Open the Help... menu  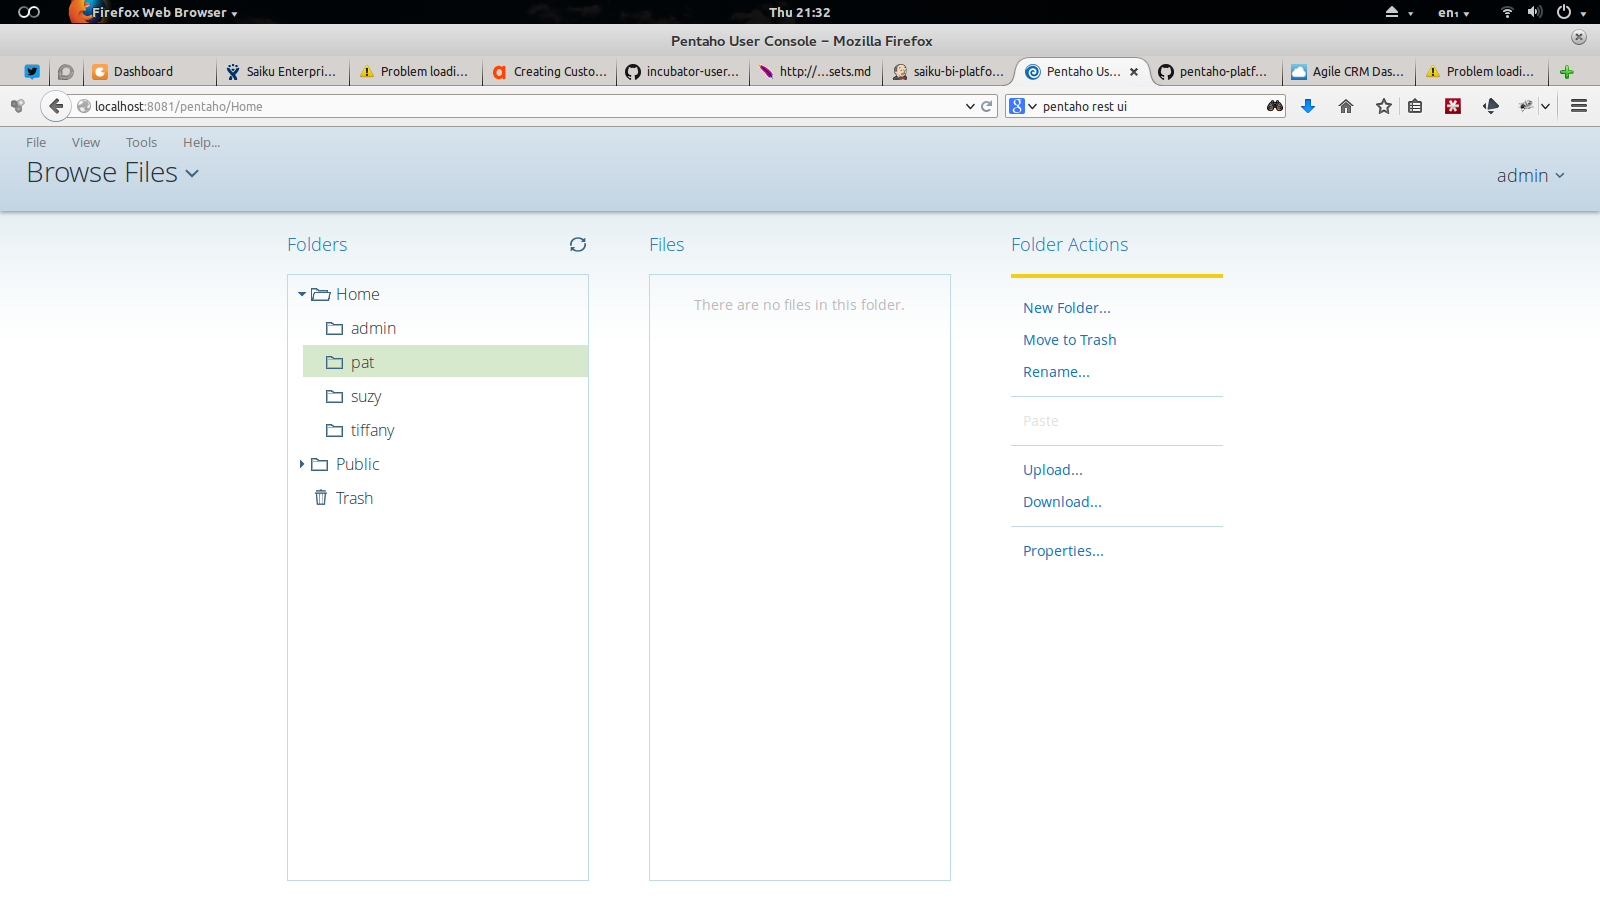pos(201,143)
